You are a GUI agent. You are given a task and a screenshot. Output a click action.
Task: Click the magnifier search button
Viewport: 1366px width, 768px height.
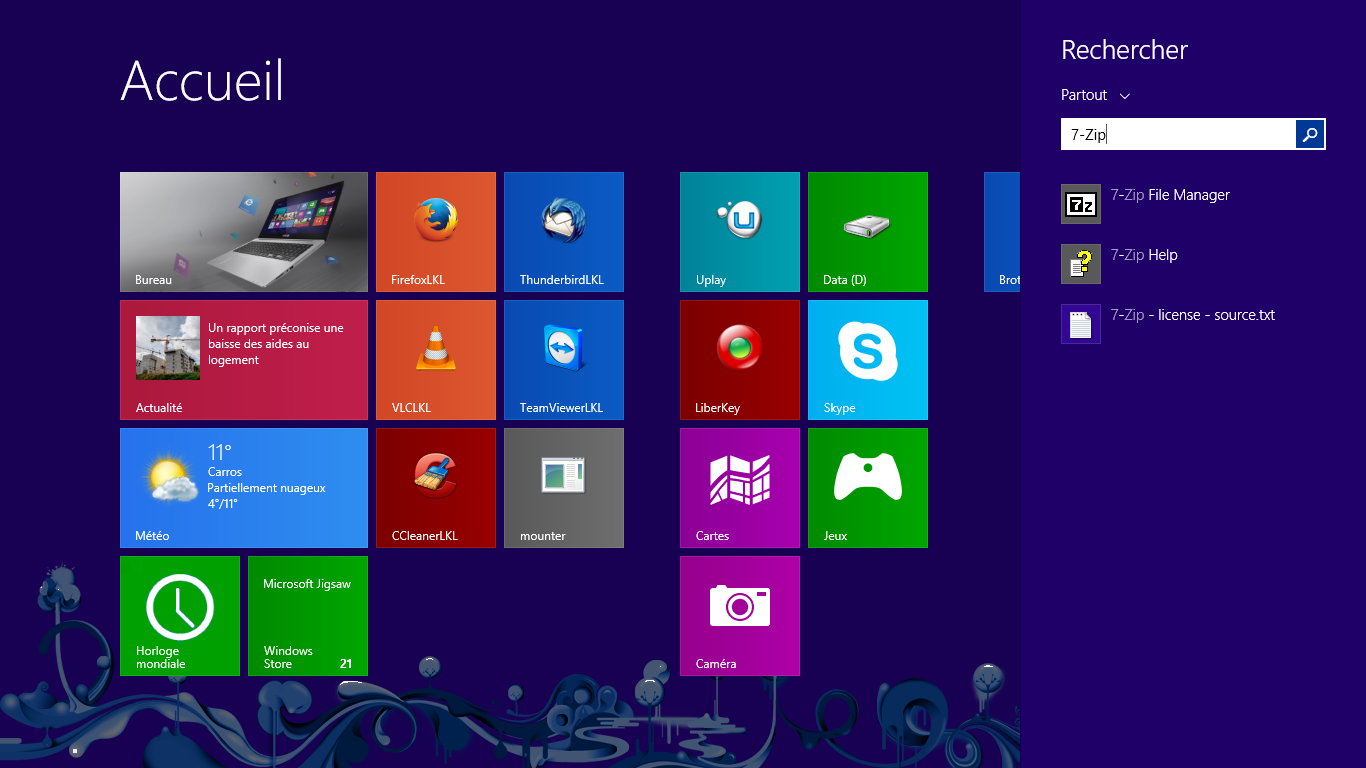tap(1310, 134)
